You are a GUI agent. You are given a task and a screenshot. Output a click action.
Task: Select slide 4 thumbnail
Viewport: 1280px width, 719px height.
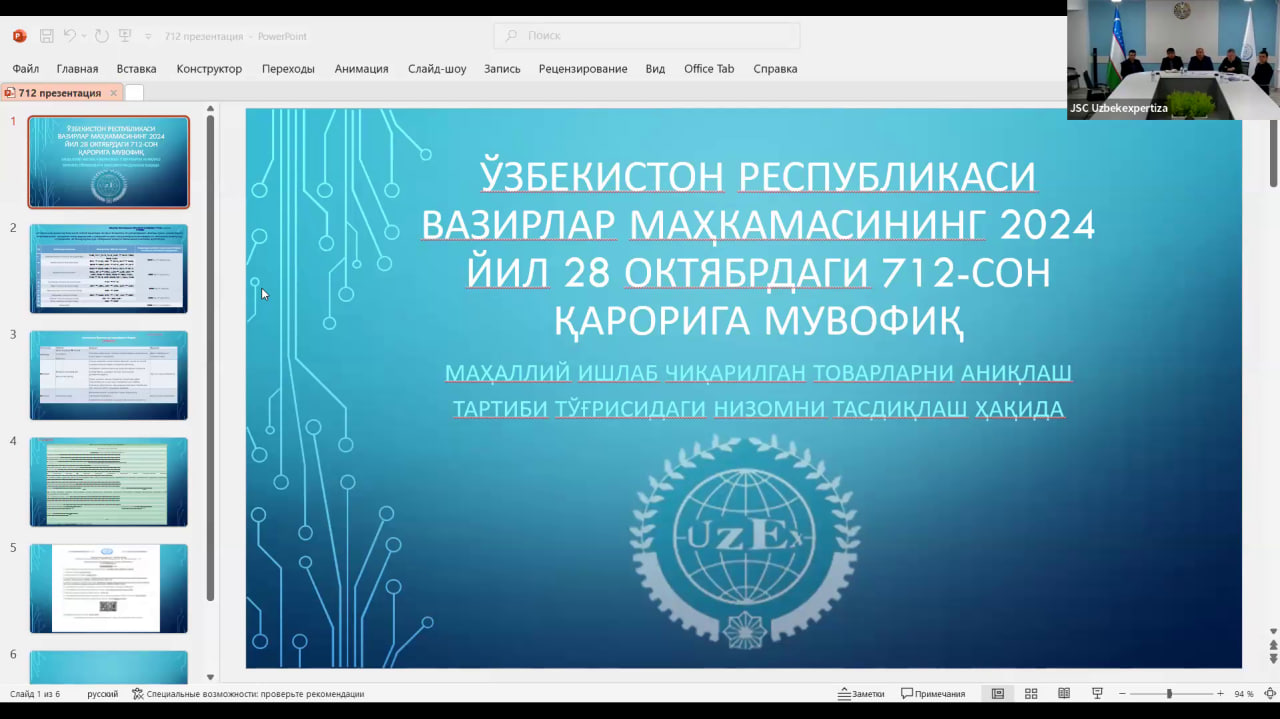(x=108, y=482)
